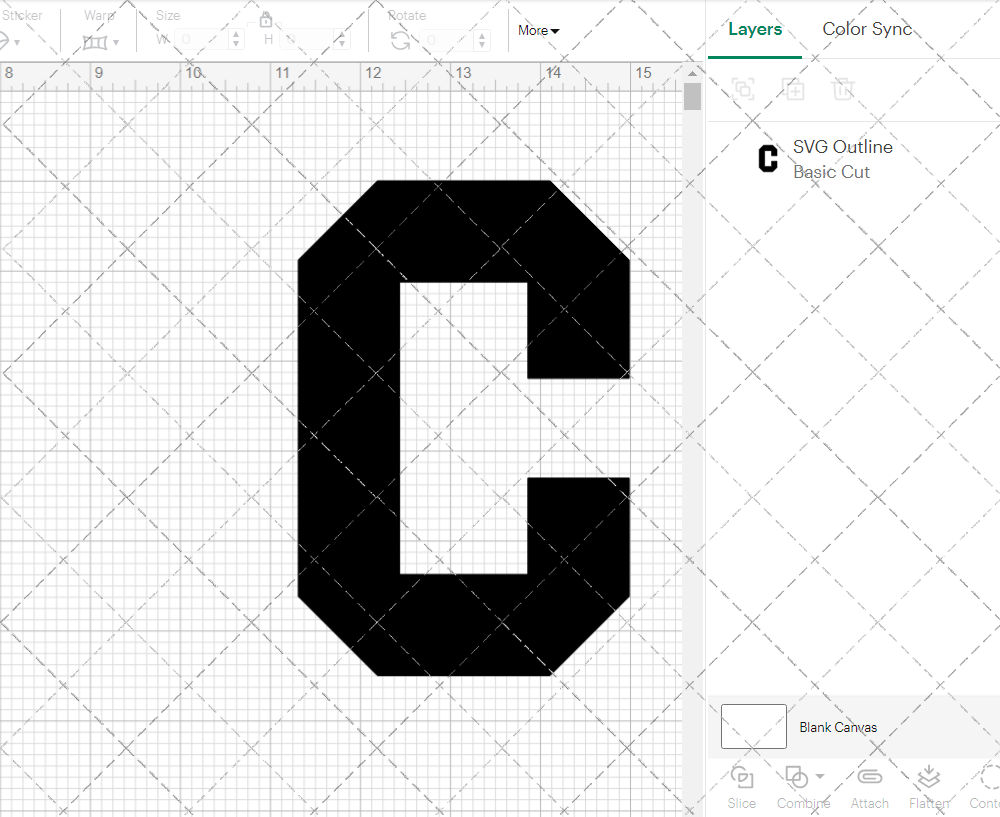The width and height of the screenshot is (1000, 817).
Task: Click the Delete layer trash icon
Action: [842, 89]
